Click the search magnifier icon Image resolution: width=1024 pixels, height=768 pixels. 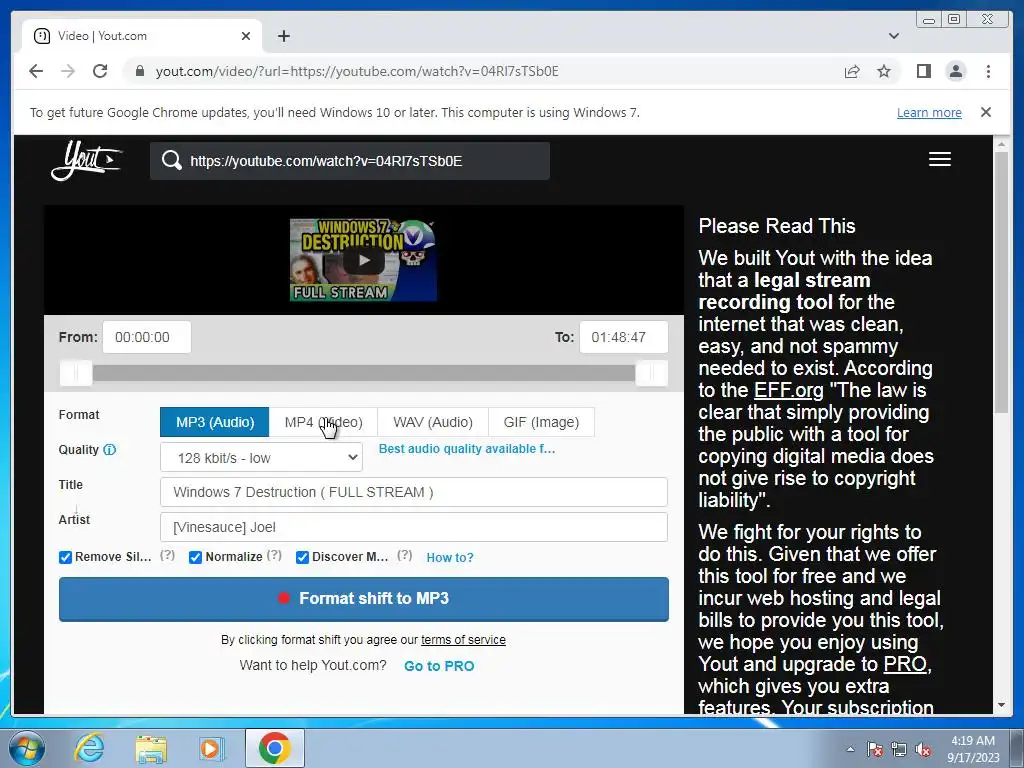pos(172,161)
